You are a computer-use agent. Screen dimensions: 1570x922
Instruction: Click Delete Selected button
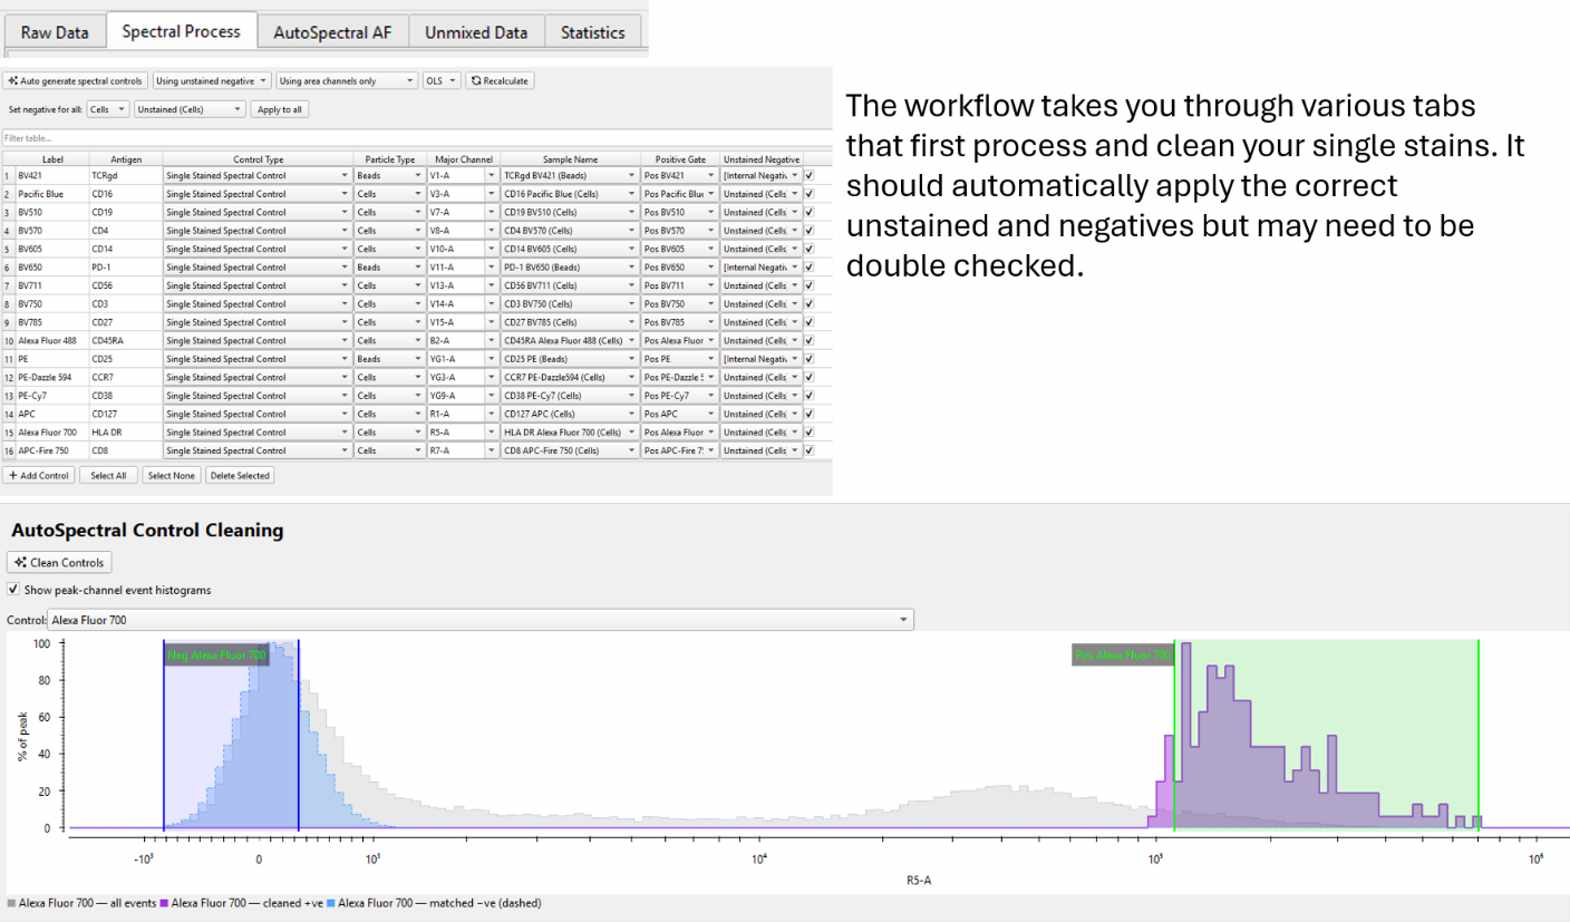pyautogui.click(x=240, y=476)
